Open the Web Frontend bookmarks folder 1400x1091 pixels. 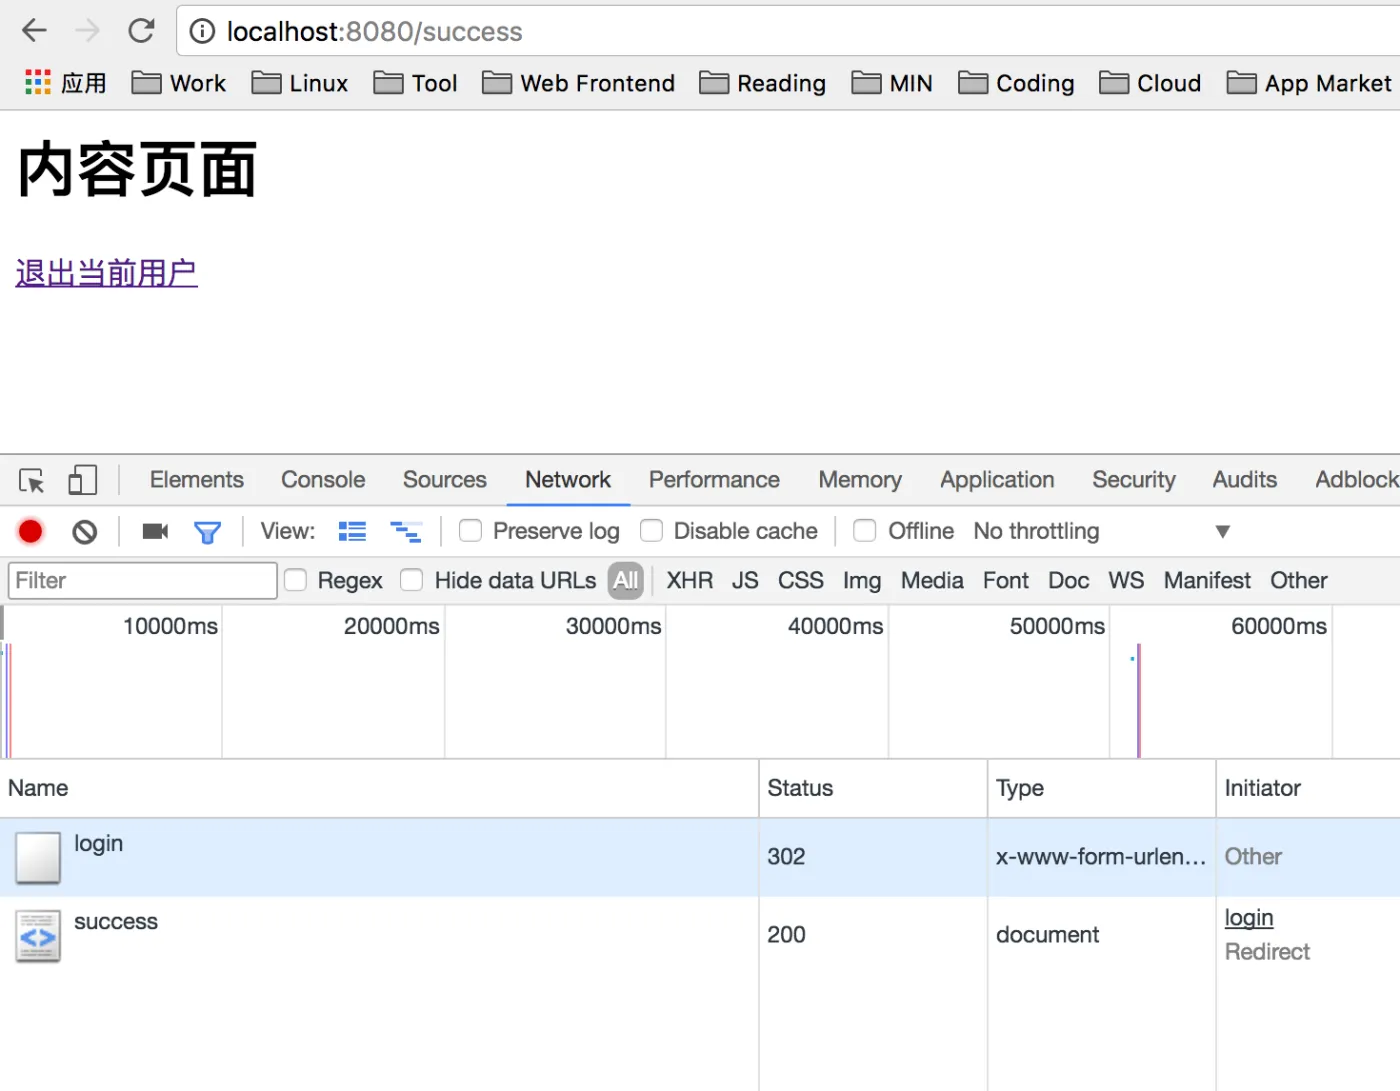[x=578, y=83]
